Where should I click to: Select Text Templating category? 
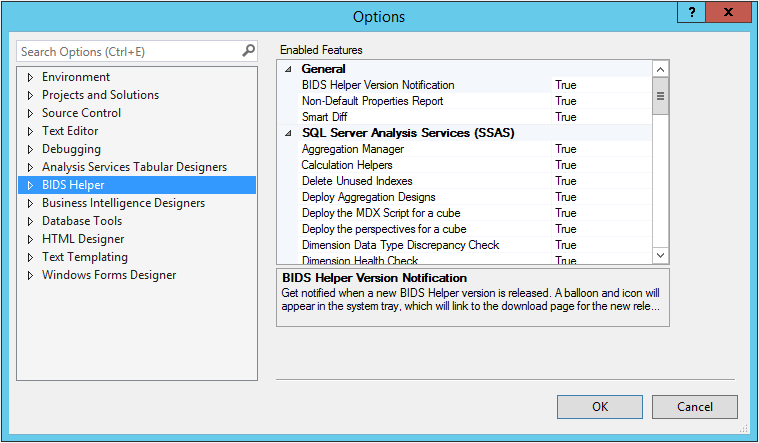(85, 257)
